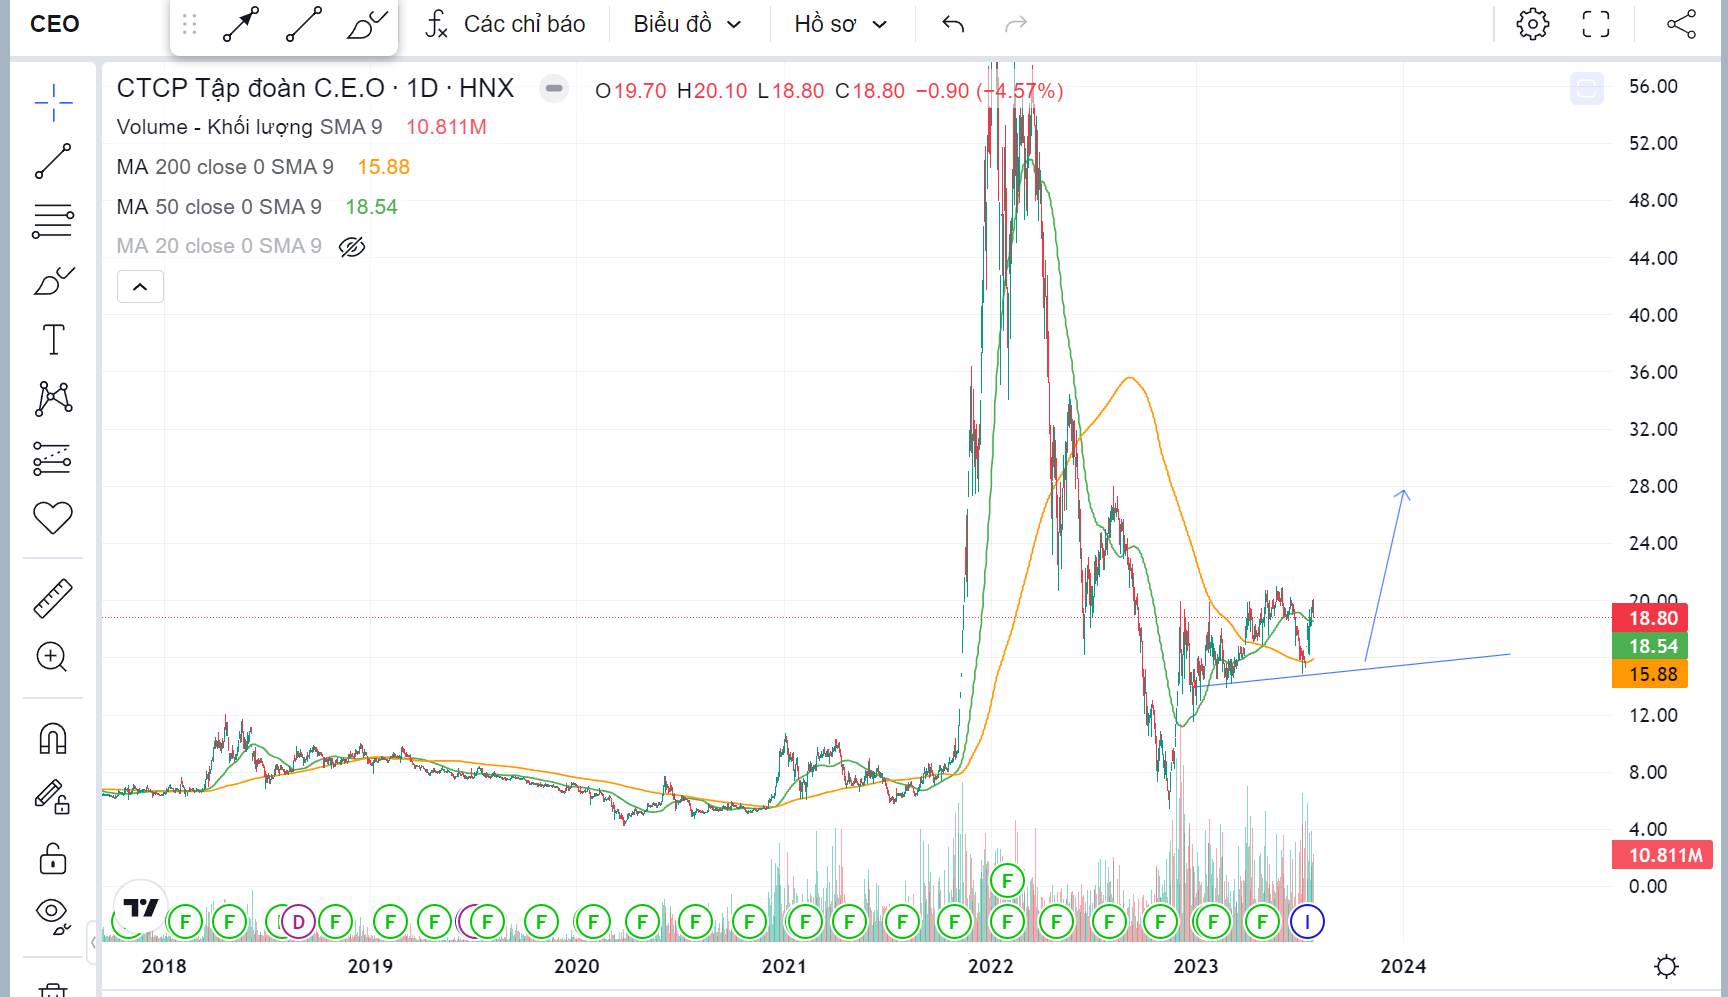The width and height of the screenshot is (1728, 997).
Task: Click the grey pill next to HNX title
Action: (x=554, y=89)
